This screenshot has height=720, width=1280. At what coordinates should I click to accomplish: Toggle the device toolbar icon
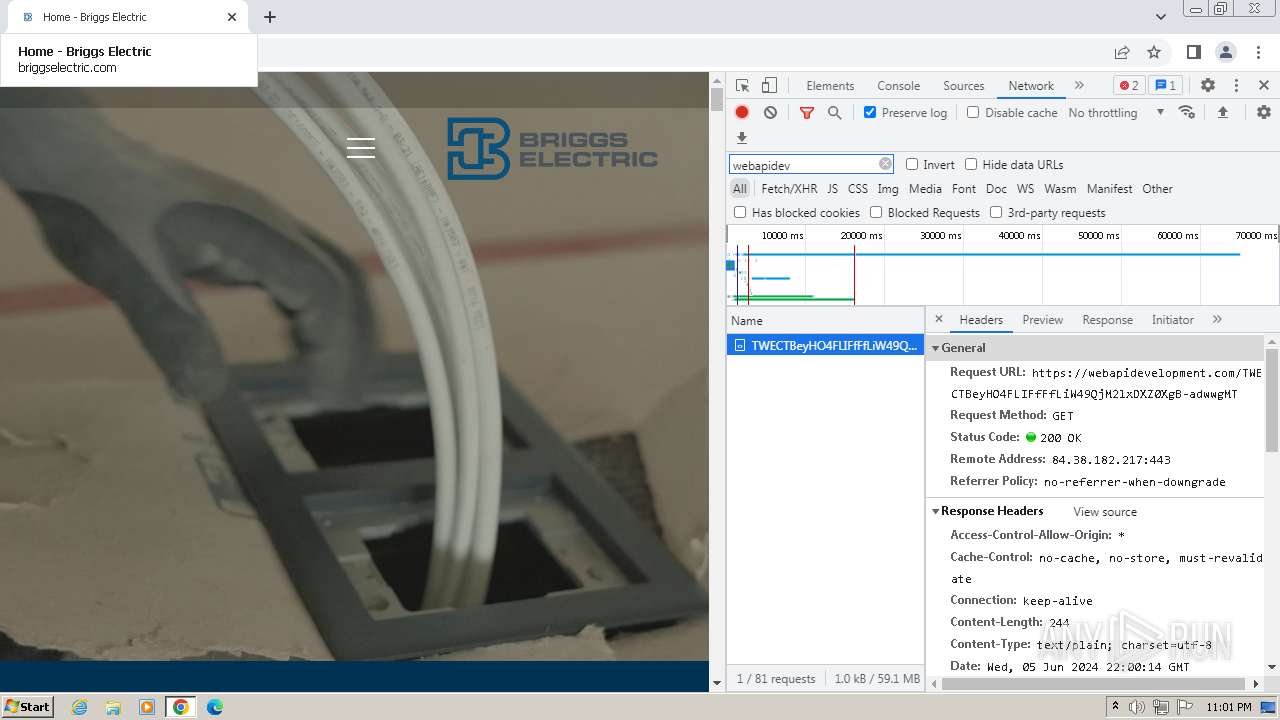pyautogui.click(x=769, y=86)
